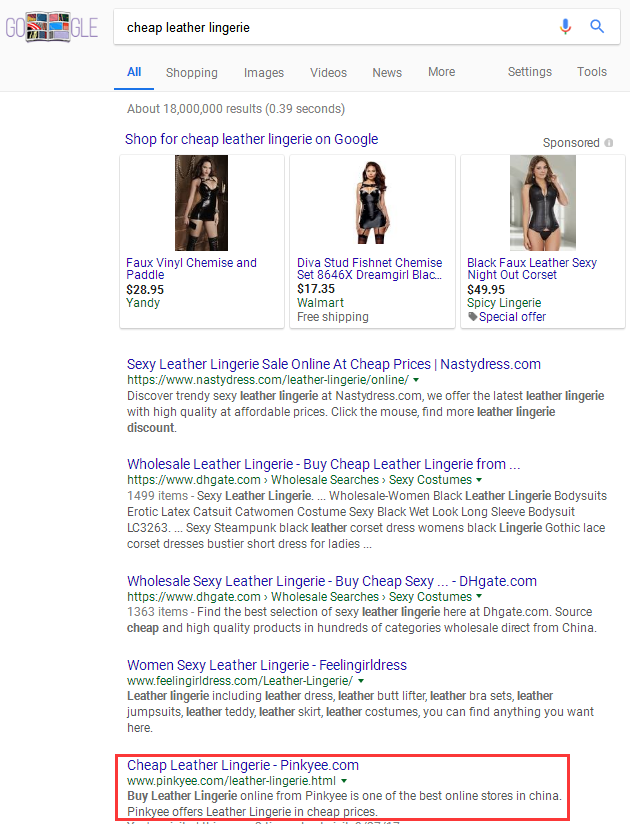Open the More menu
630x824 pixels.
pos(441,72)
